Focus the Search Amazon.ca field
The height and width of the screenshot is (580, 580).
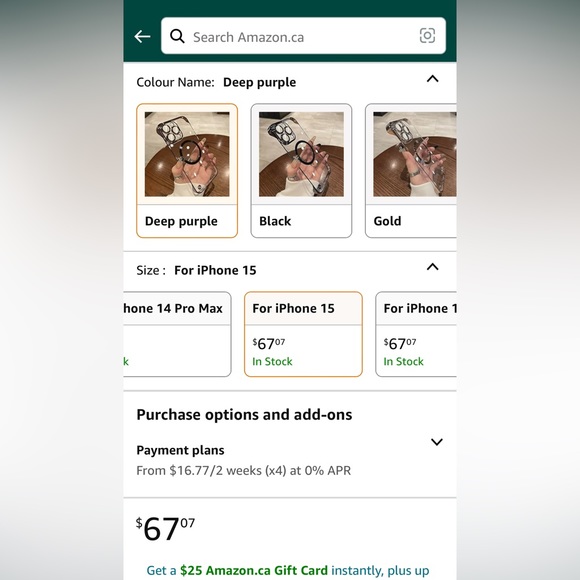click(303, 36)
